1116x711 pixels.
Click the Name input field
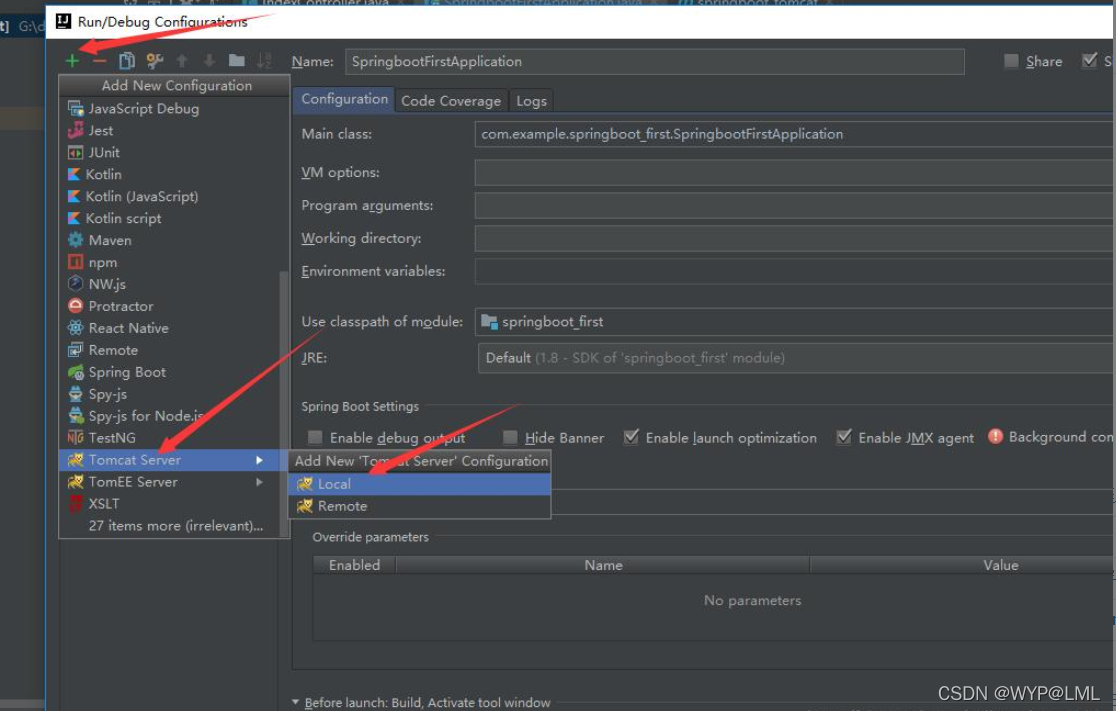(655, 62)
